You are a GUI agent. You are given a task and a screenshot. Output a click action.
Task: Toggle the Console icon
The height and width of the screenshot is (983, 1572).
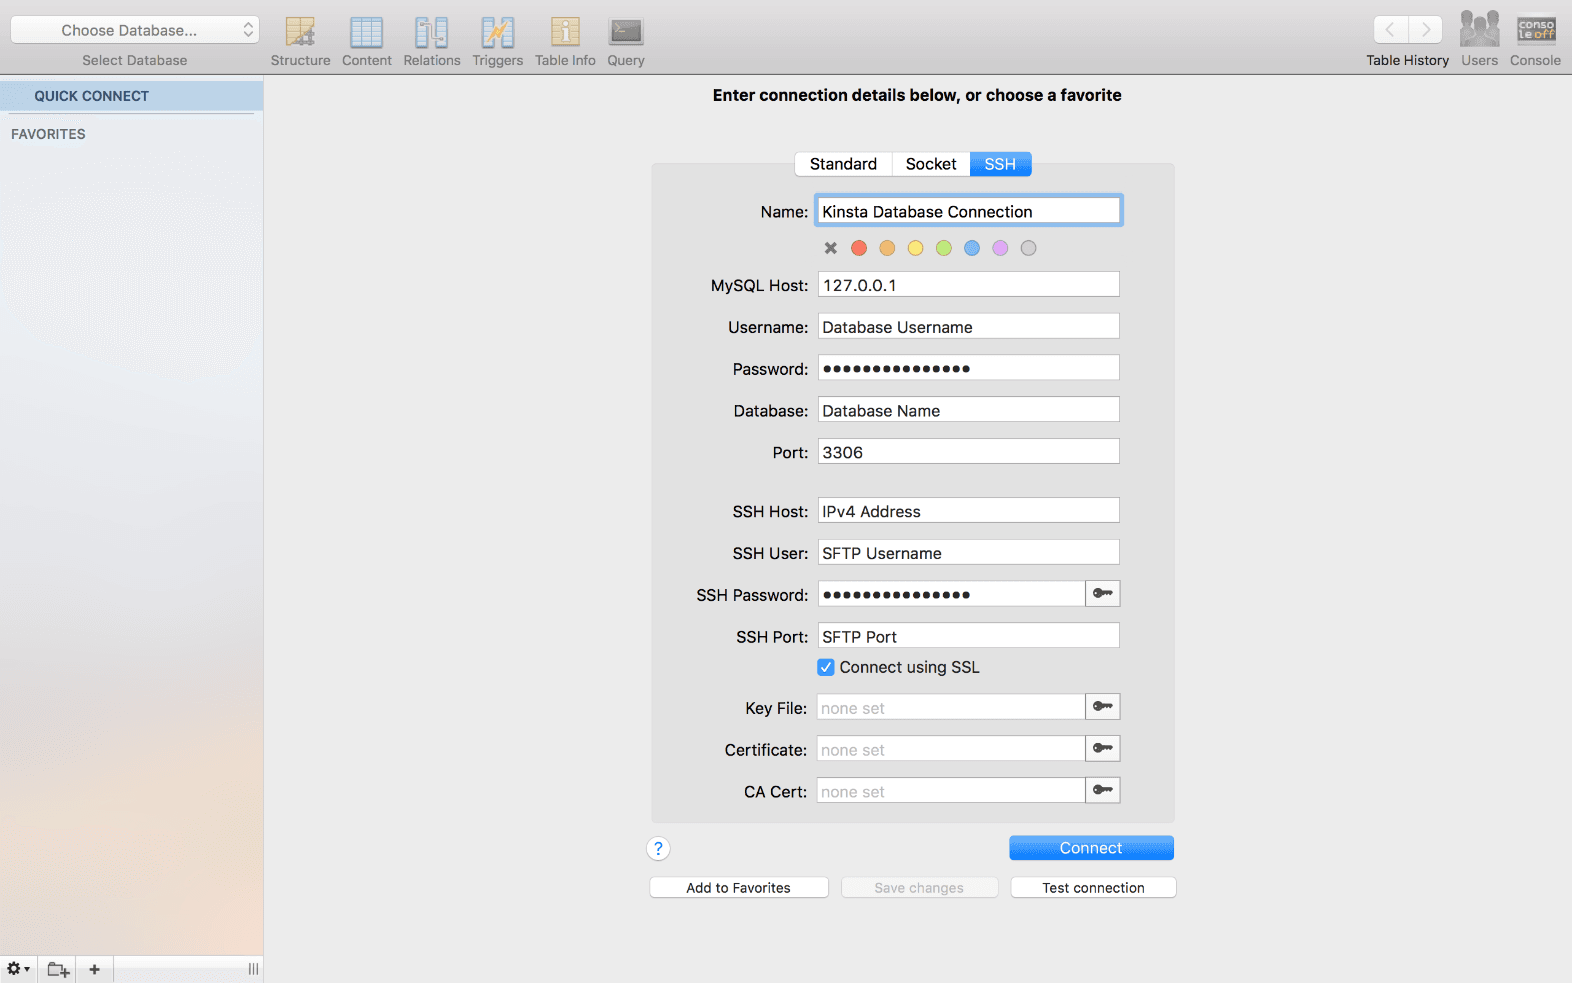tap(1535, 30)
